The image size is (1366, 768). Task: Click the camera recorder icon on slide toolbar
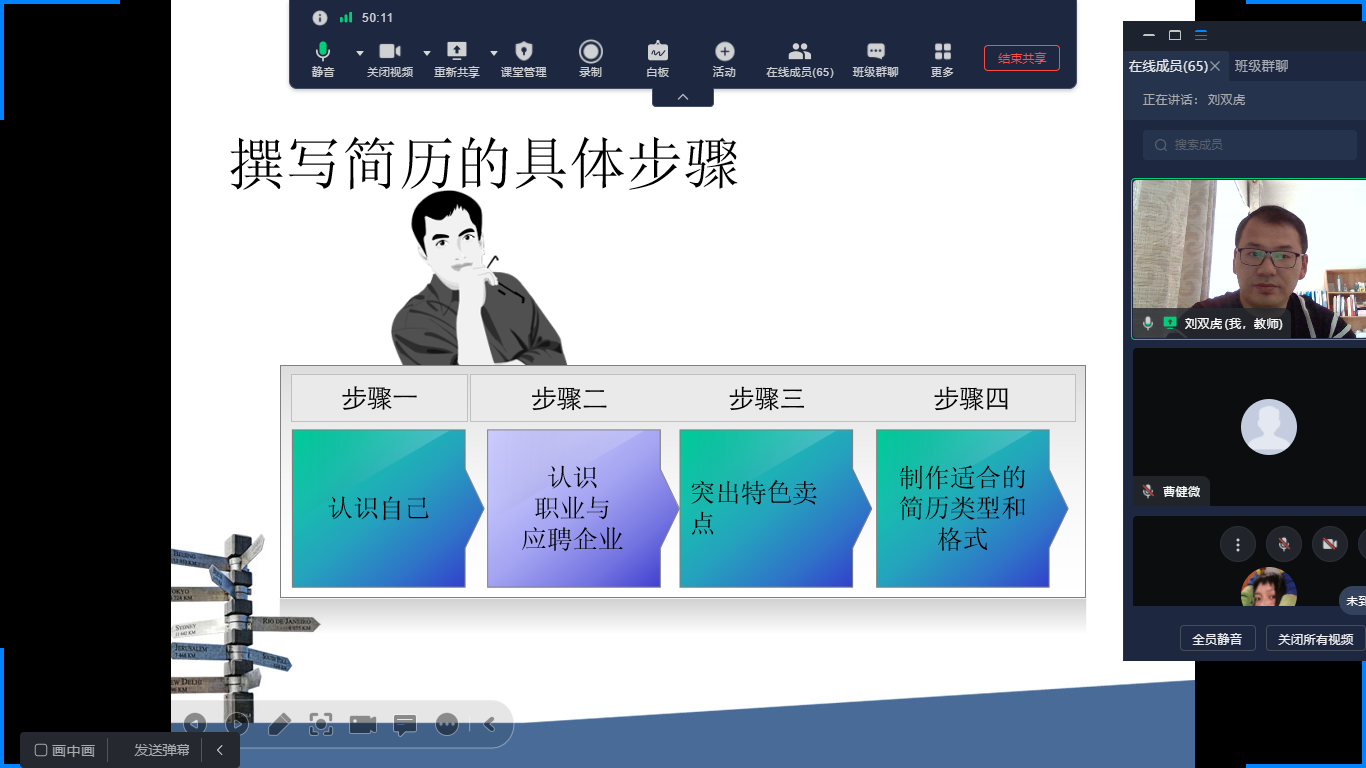pos(363,725)
